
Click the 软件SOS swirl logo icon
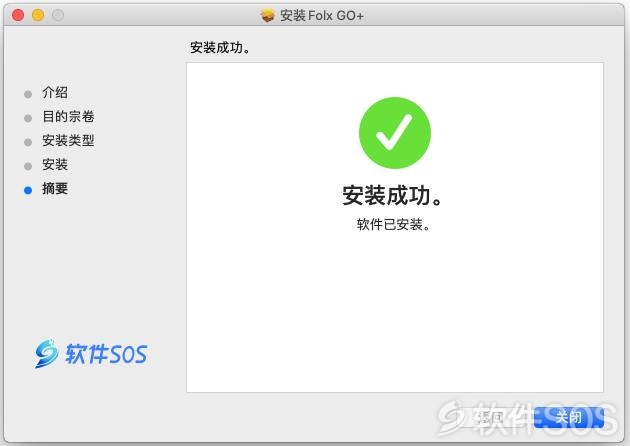pos(46,354)
